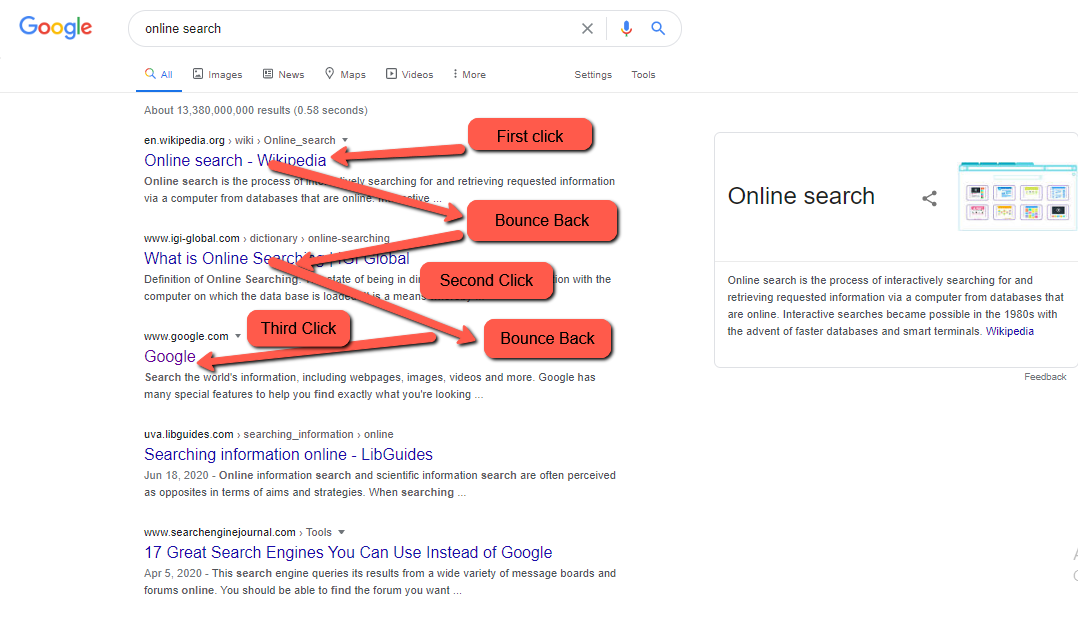Open the Maps tab
This screenshot has width=1078, height=619.
345,74
